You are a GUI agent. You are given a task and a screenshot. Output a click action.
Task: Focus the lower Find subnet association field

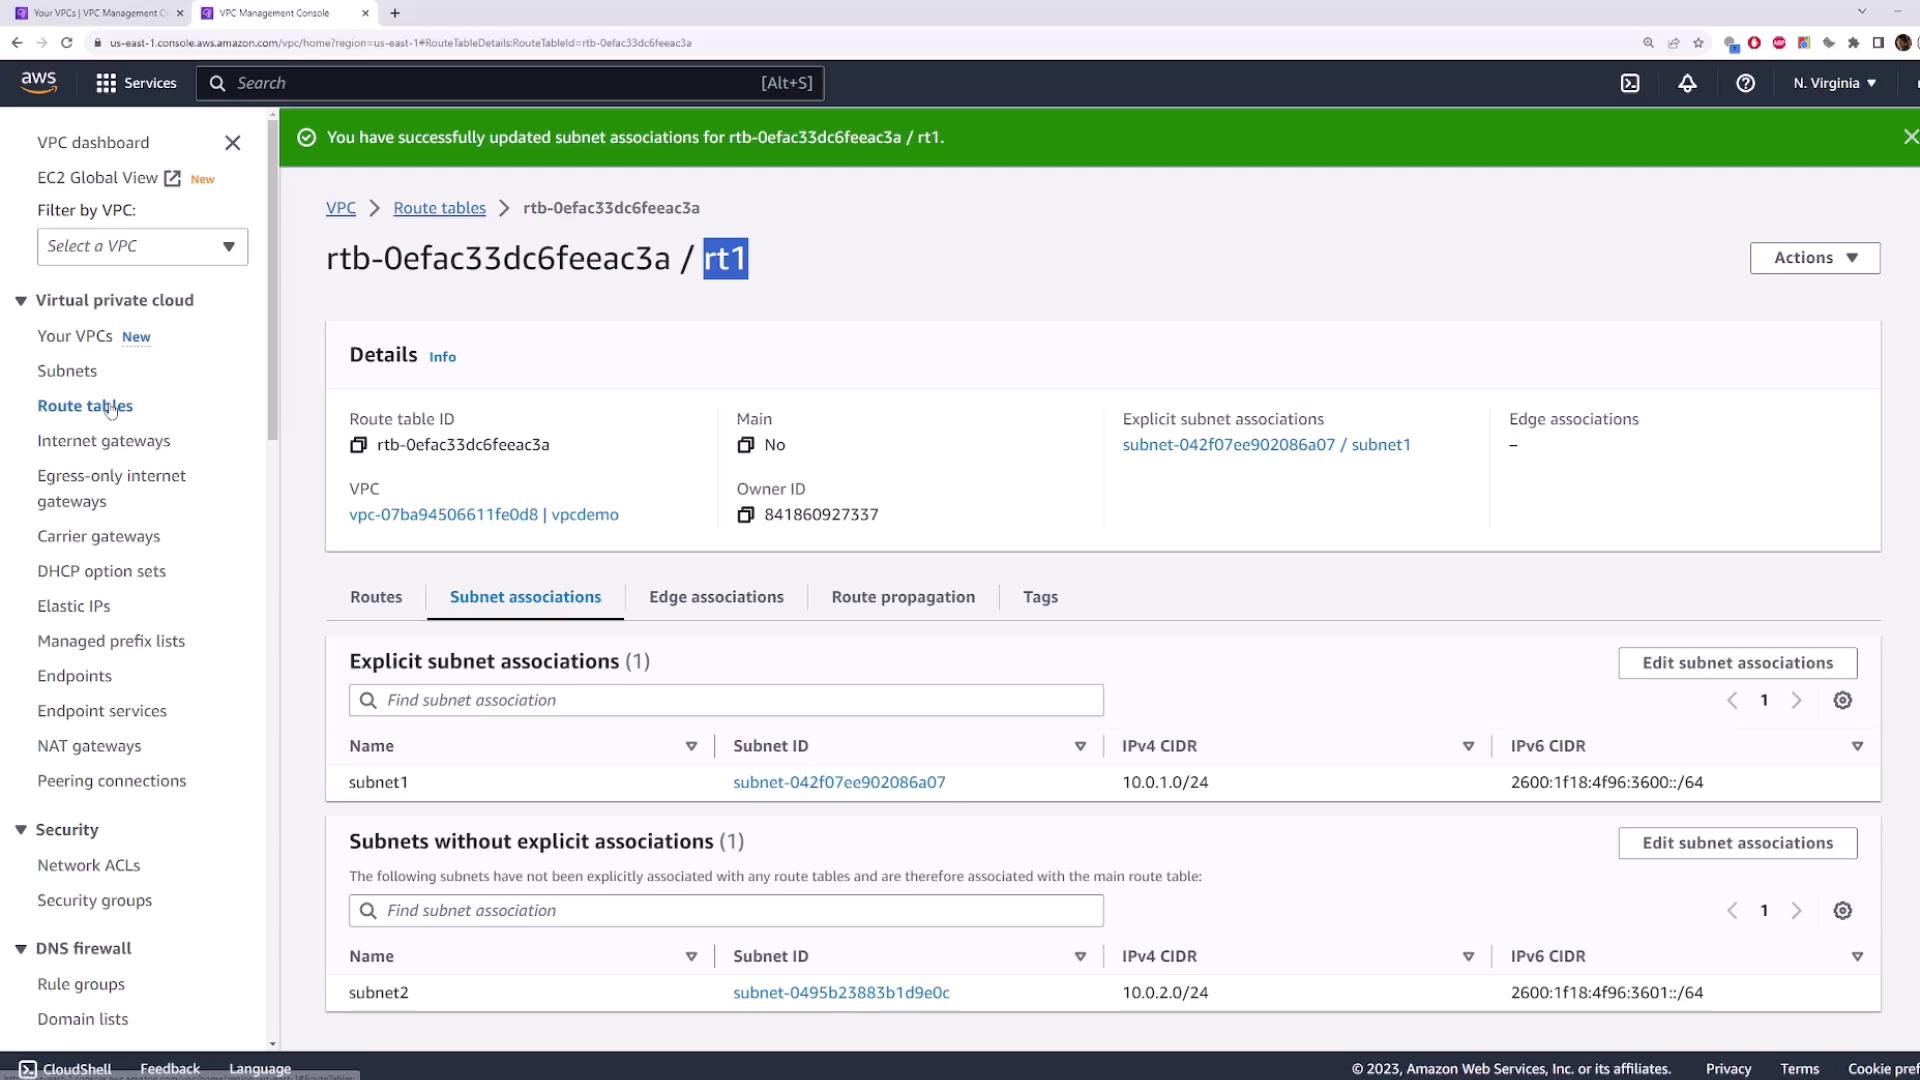[x=726, y=910]
